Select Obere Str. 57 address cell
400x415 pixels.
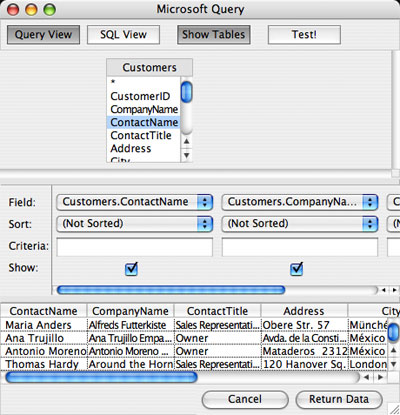(304, 325)
